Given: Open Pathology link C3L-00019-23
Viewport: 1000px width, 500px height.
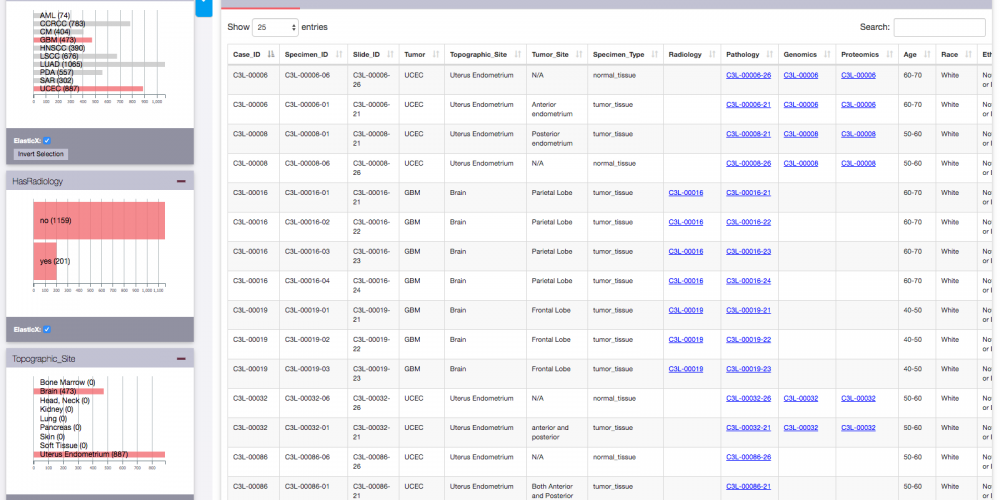Looking at the screenshot, I should [748, 369].
